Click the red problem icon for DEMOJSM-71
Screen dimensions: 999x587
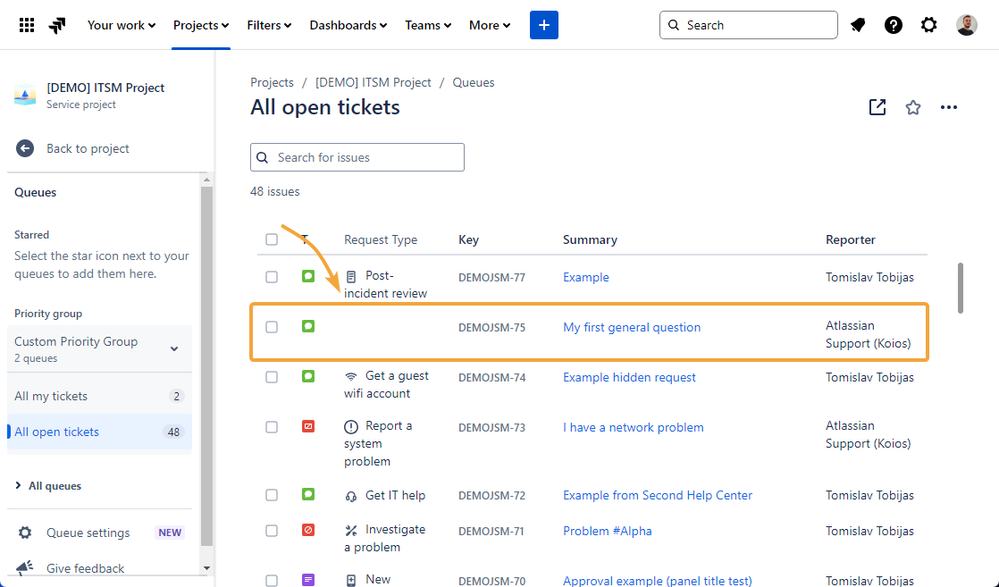point(308,530)
